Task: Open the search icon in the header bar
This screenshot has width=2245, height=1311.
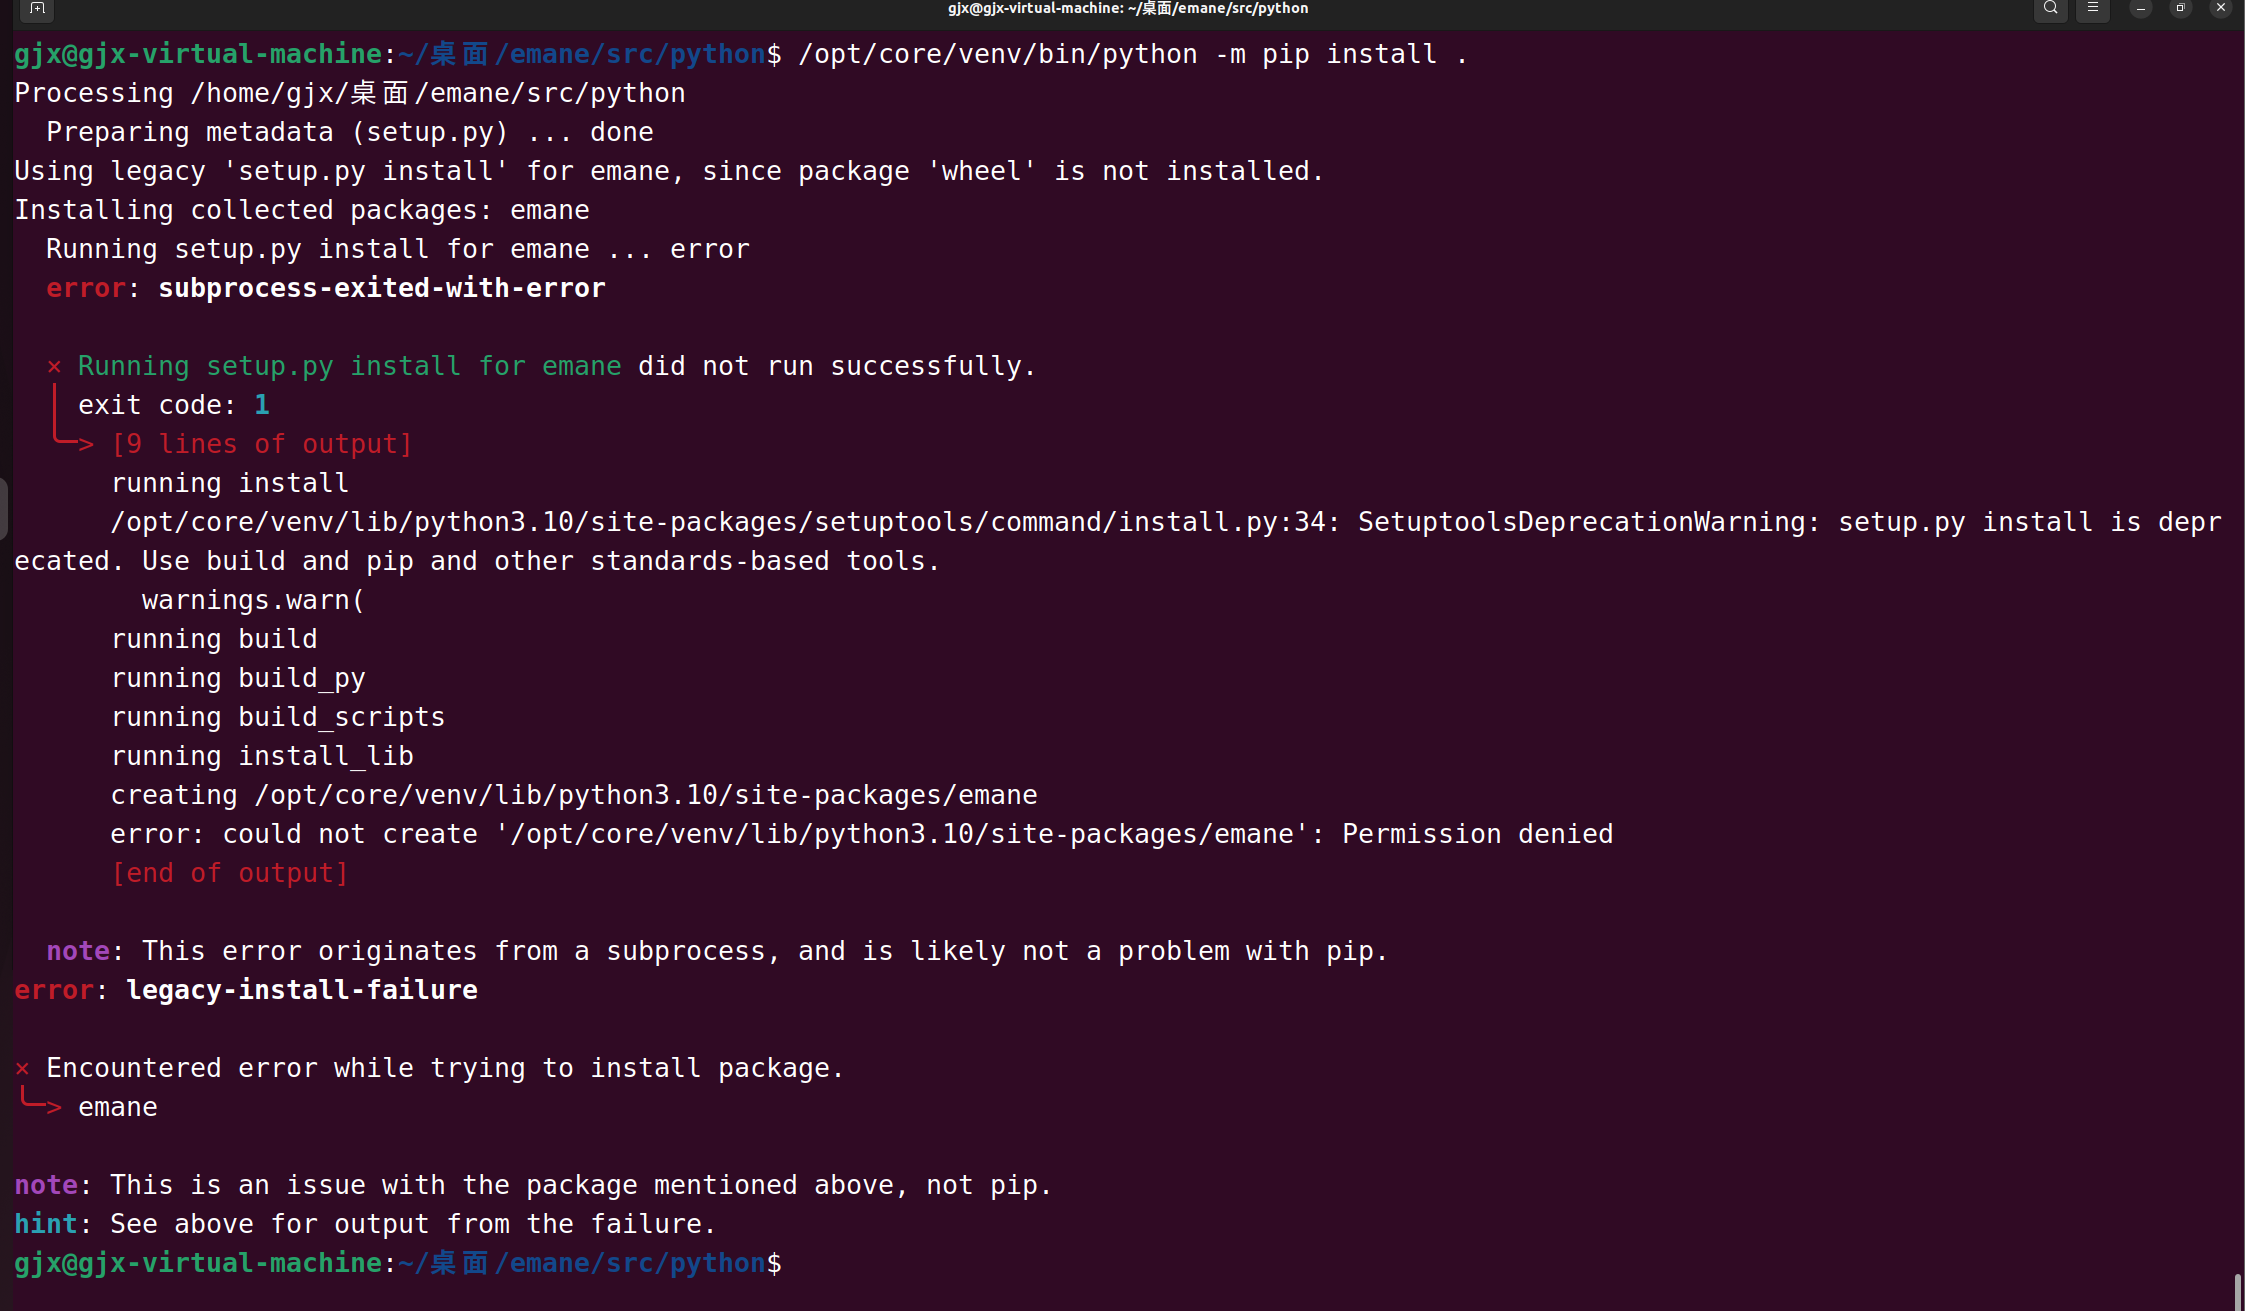Action: (2049, 10)
